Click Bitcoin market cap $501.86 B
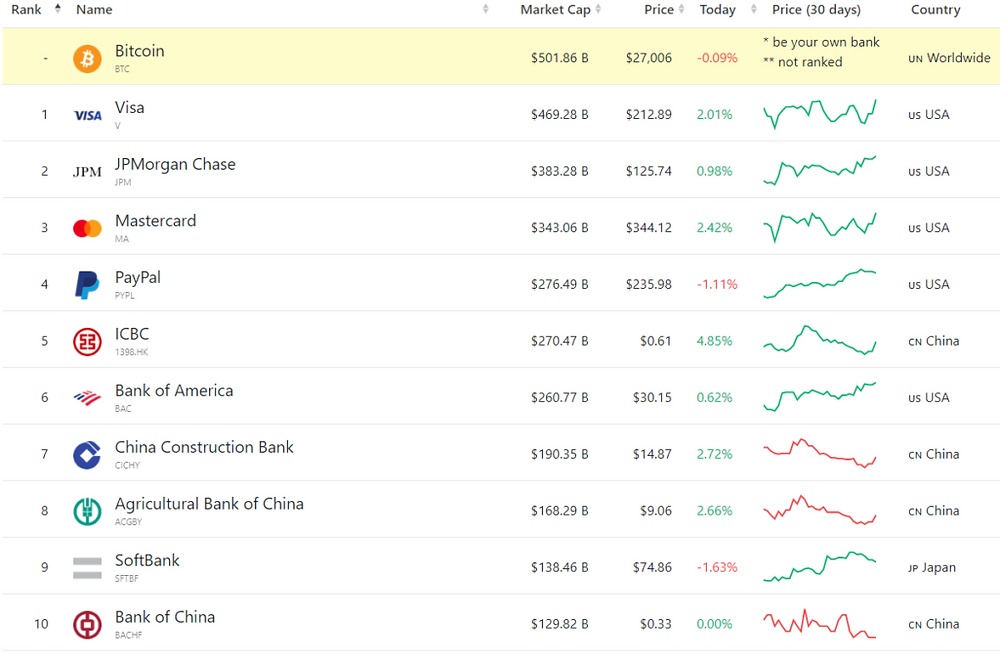This screenshot has height=654, width=1000. tap(559, 58)
